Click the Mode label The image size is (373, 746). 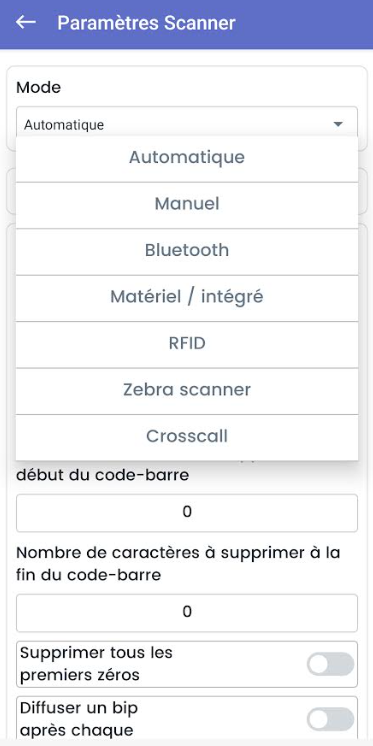(x=39, y=88)
